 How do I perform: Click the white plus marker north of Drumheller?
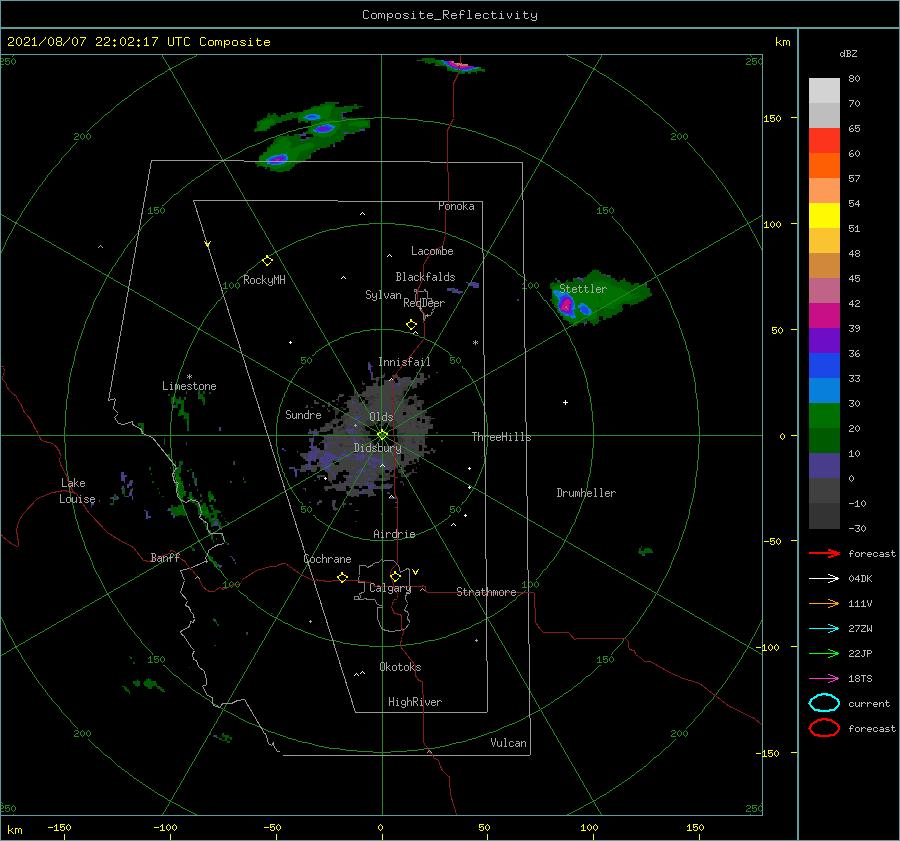[x=565, y=402]
